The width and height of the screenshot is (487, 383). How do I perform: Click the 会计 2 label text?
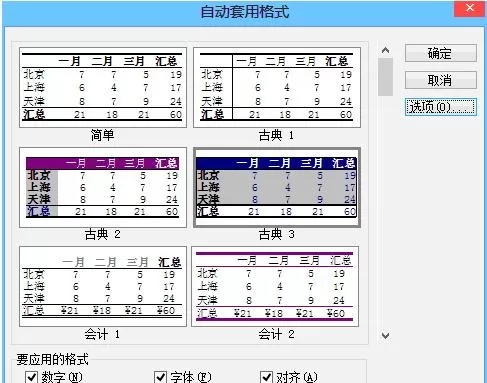pyautogui.click(x=276, y=334)
